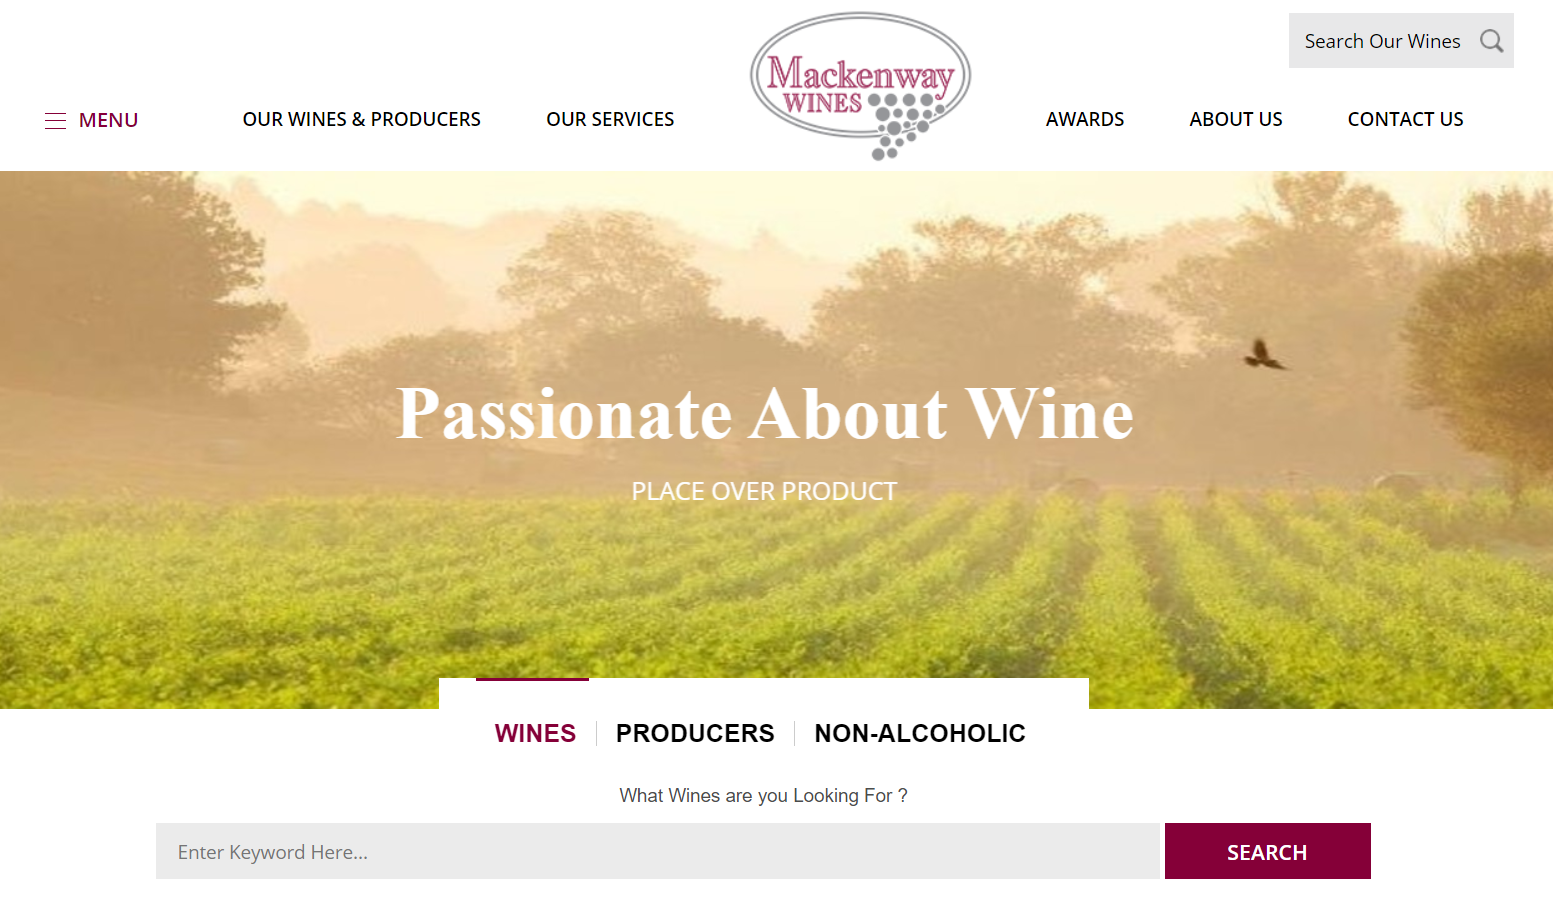This screenshot has width=1553, height=897.
Task: Select the Wines search tab
Action: point(535,733)
